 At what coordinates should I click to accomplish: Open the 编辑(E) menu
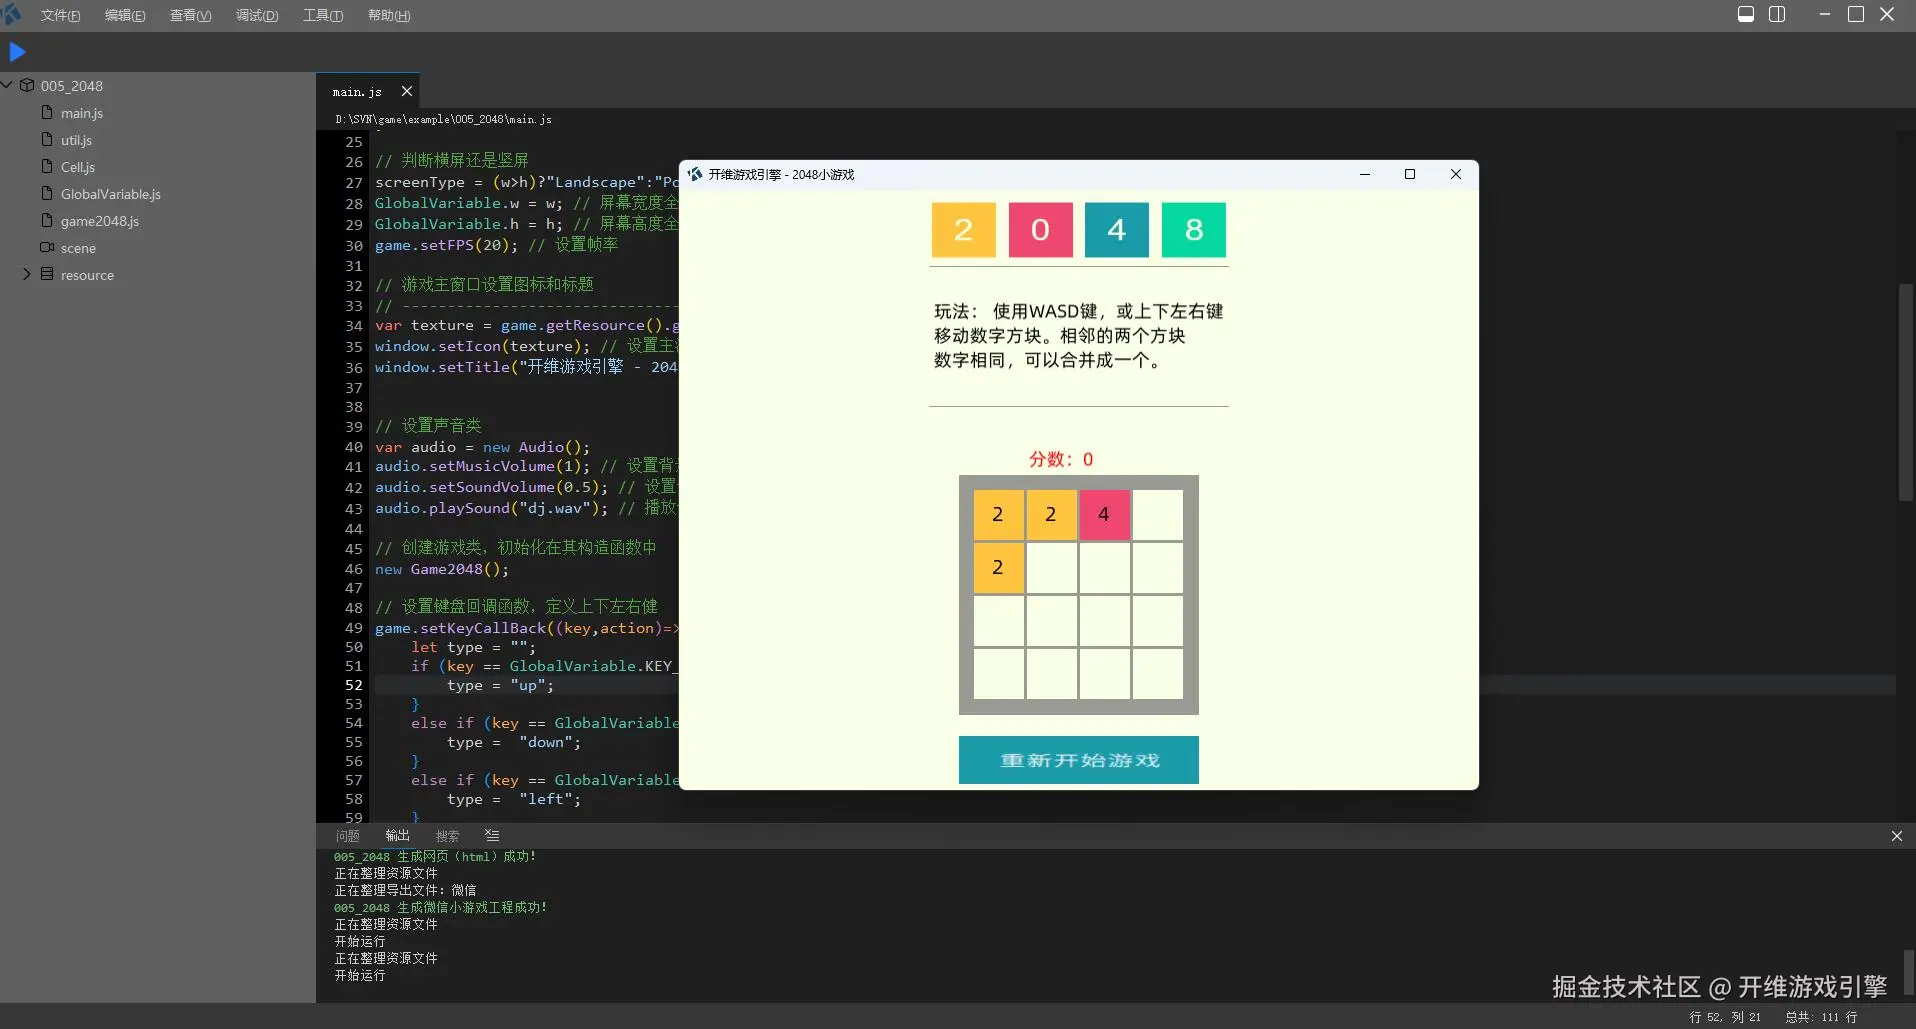point(125,15)
